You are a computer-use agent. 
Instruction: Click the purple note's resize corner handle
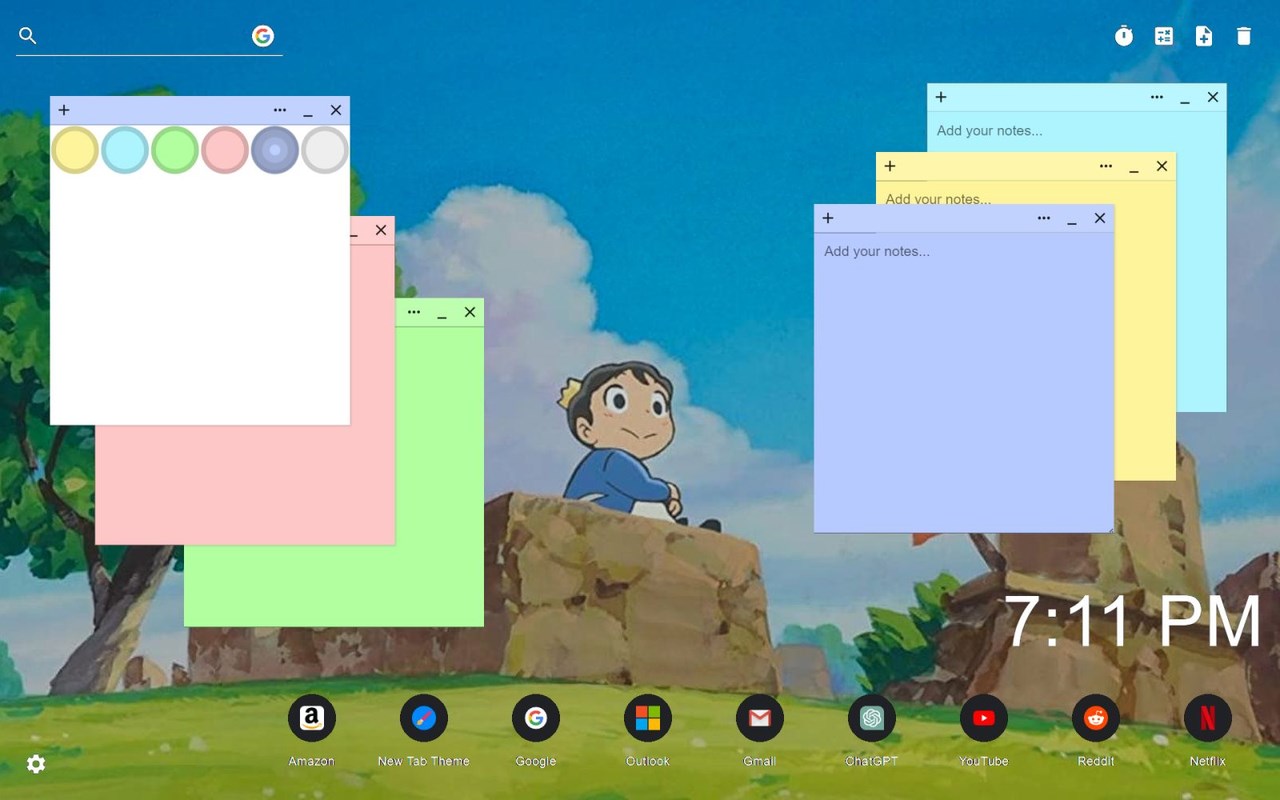(x=1109, y=528)
